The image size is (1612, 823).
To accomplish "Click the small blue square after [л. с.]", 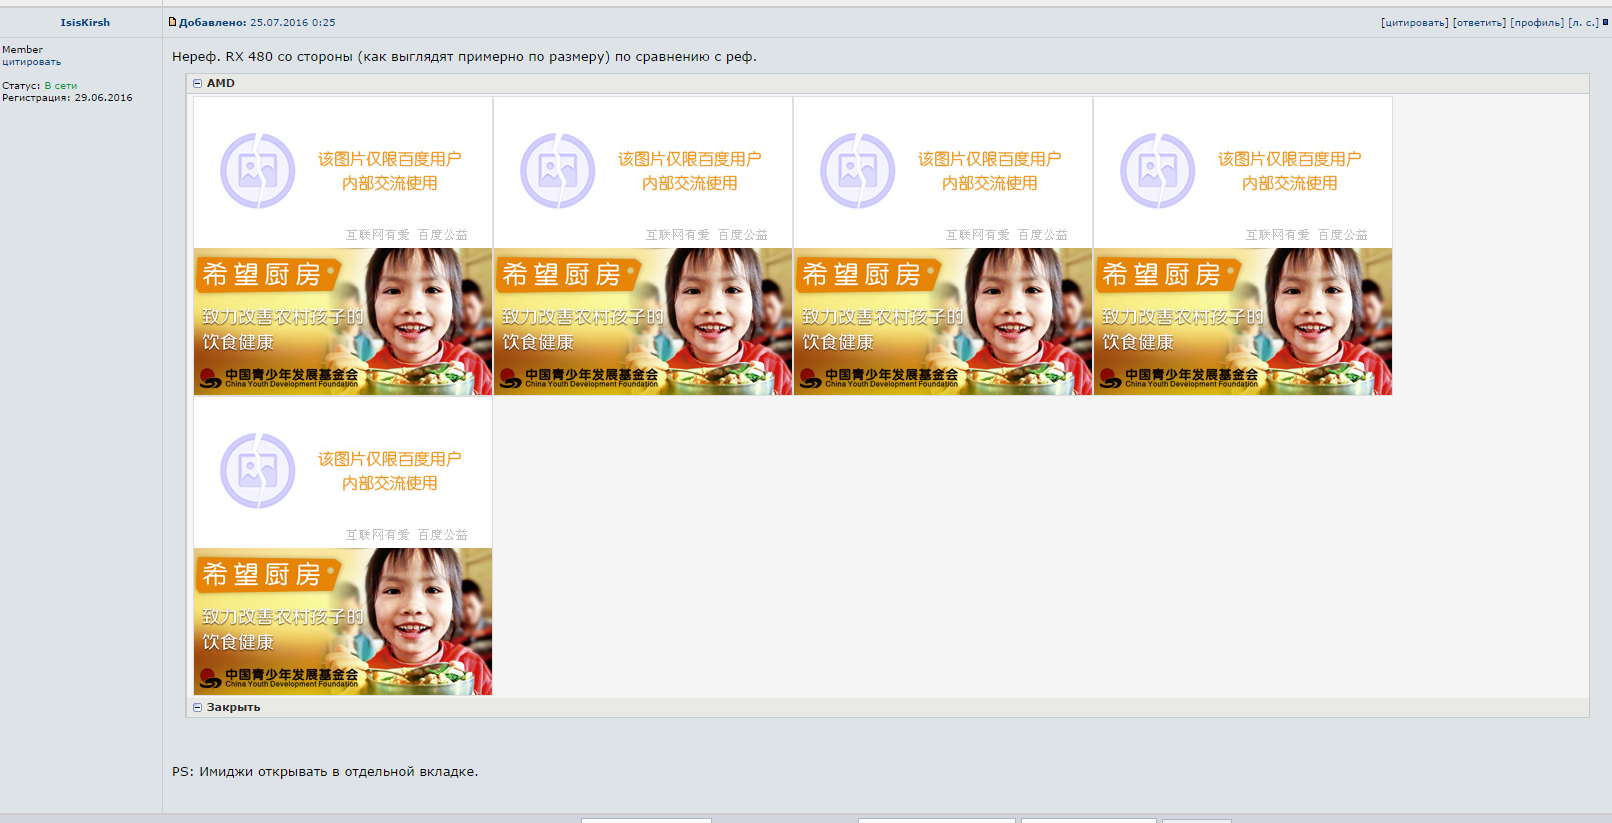I will (1605, 22).
